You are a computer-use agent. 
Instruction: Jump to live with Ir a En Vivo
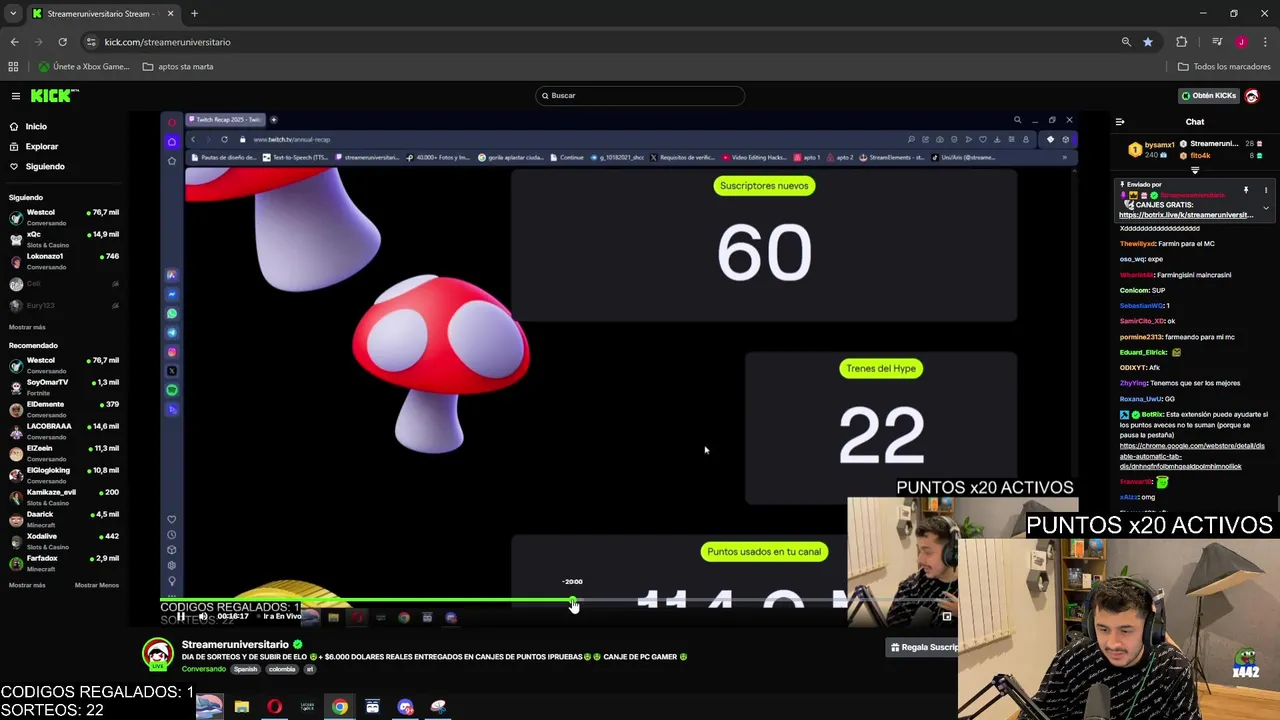282,617
